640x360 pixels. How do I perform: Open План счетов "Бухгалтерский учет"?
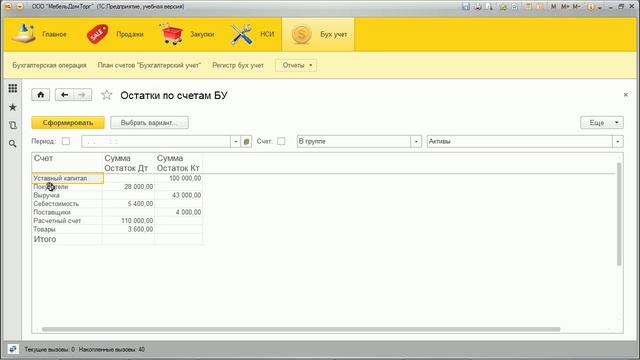(x=149, y=65)
